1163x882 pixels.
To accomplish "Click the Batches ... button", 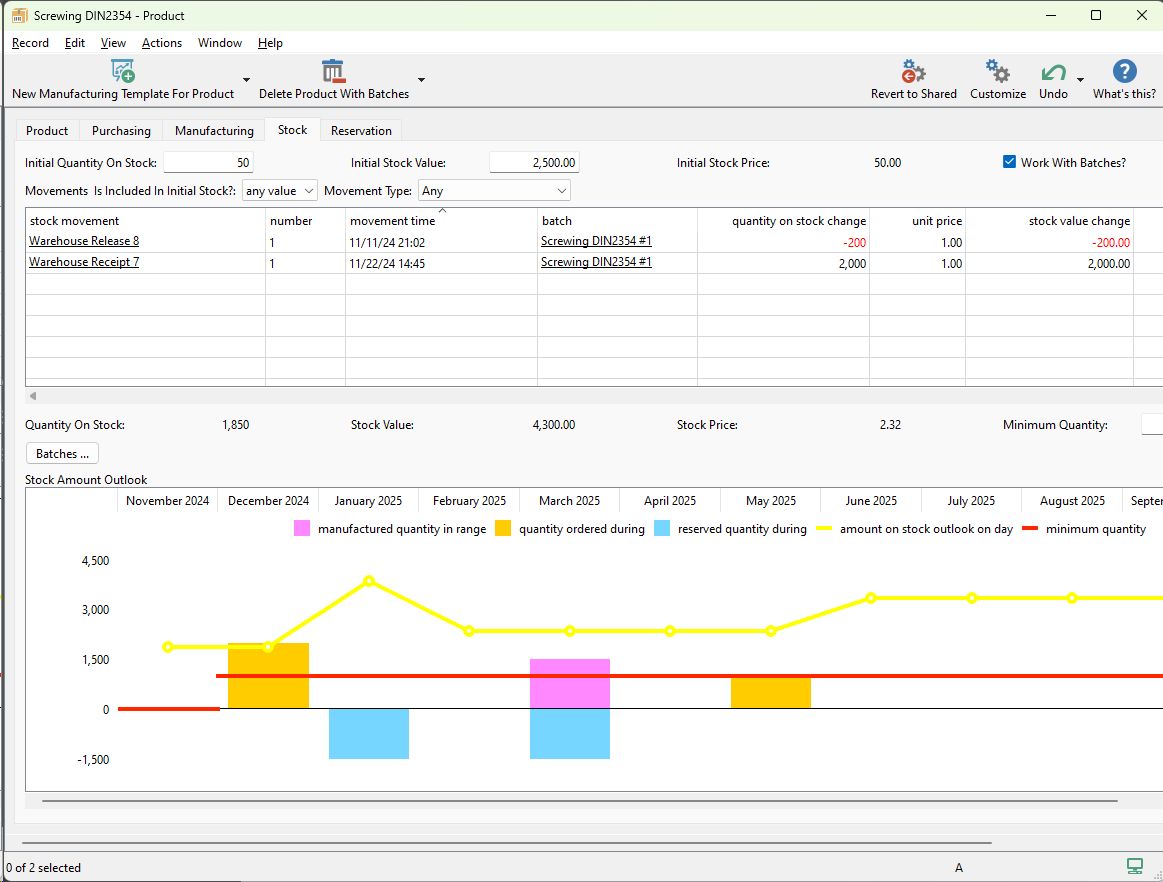I will pos(62,454).
